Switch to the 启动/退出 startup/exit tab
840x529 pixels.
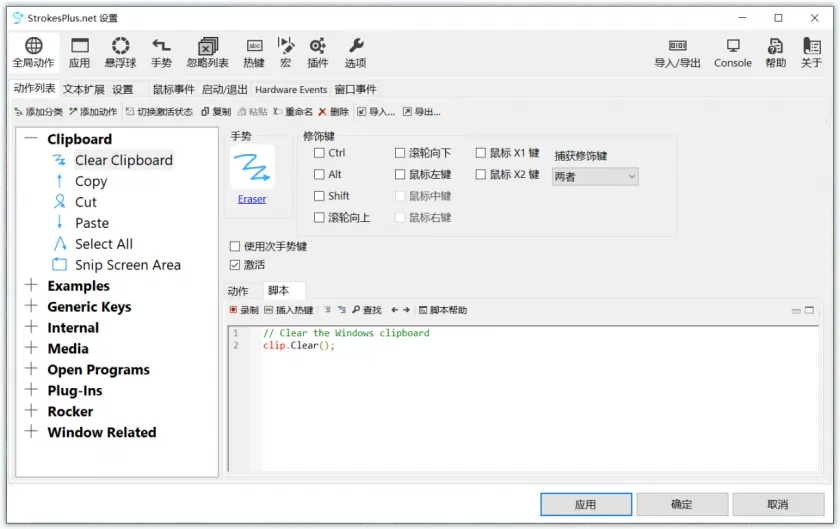tap(224, 89)
